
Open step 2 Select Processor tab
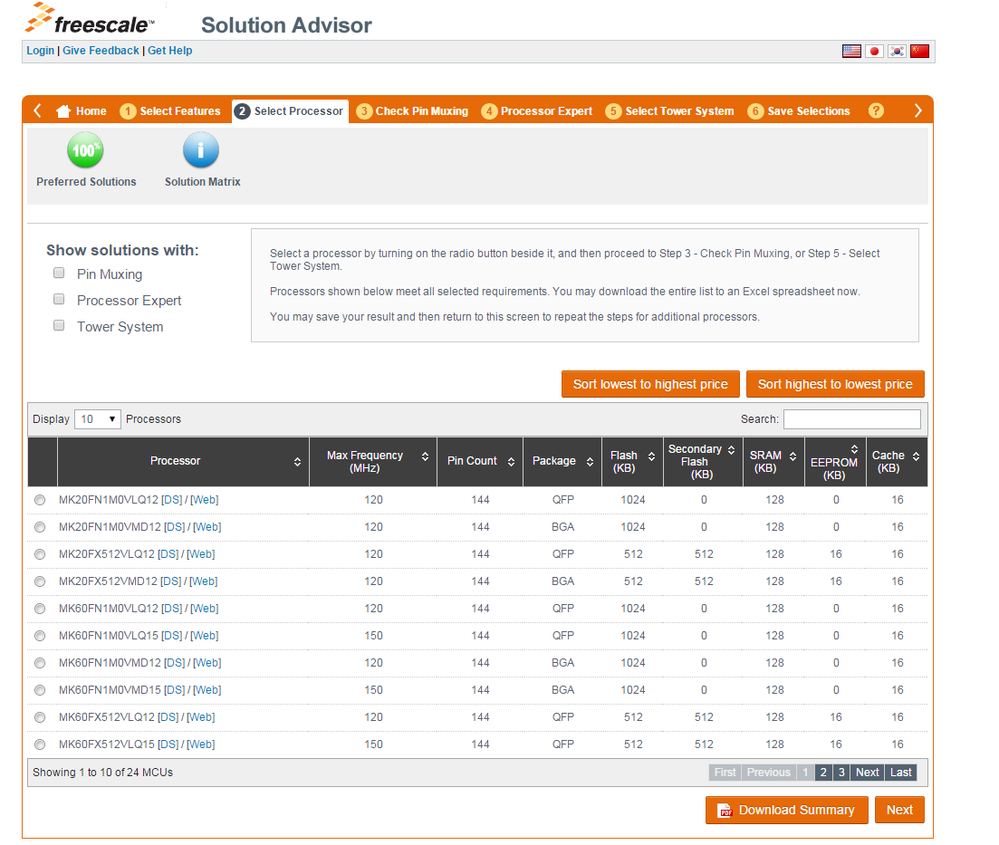coord(290,111)
